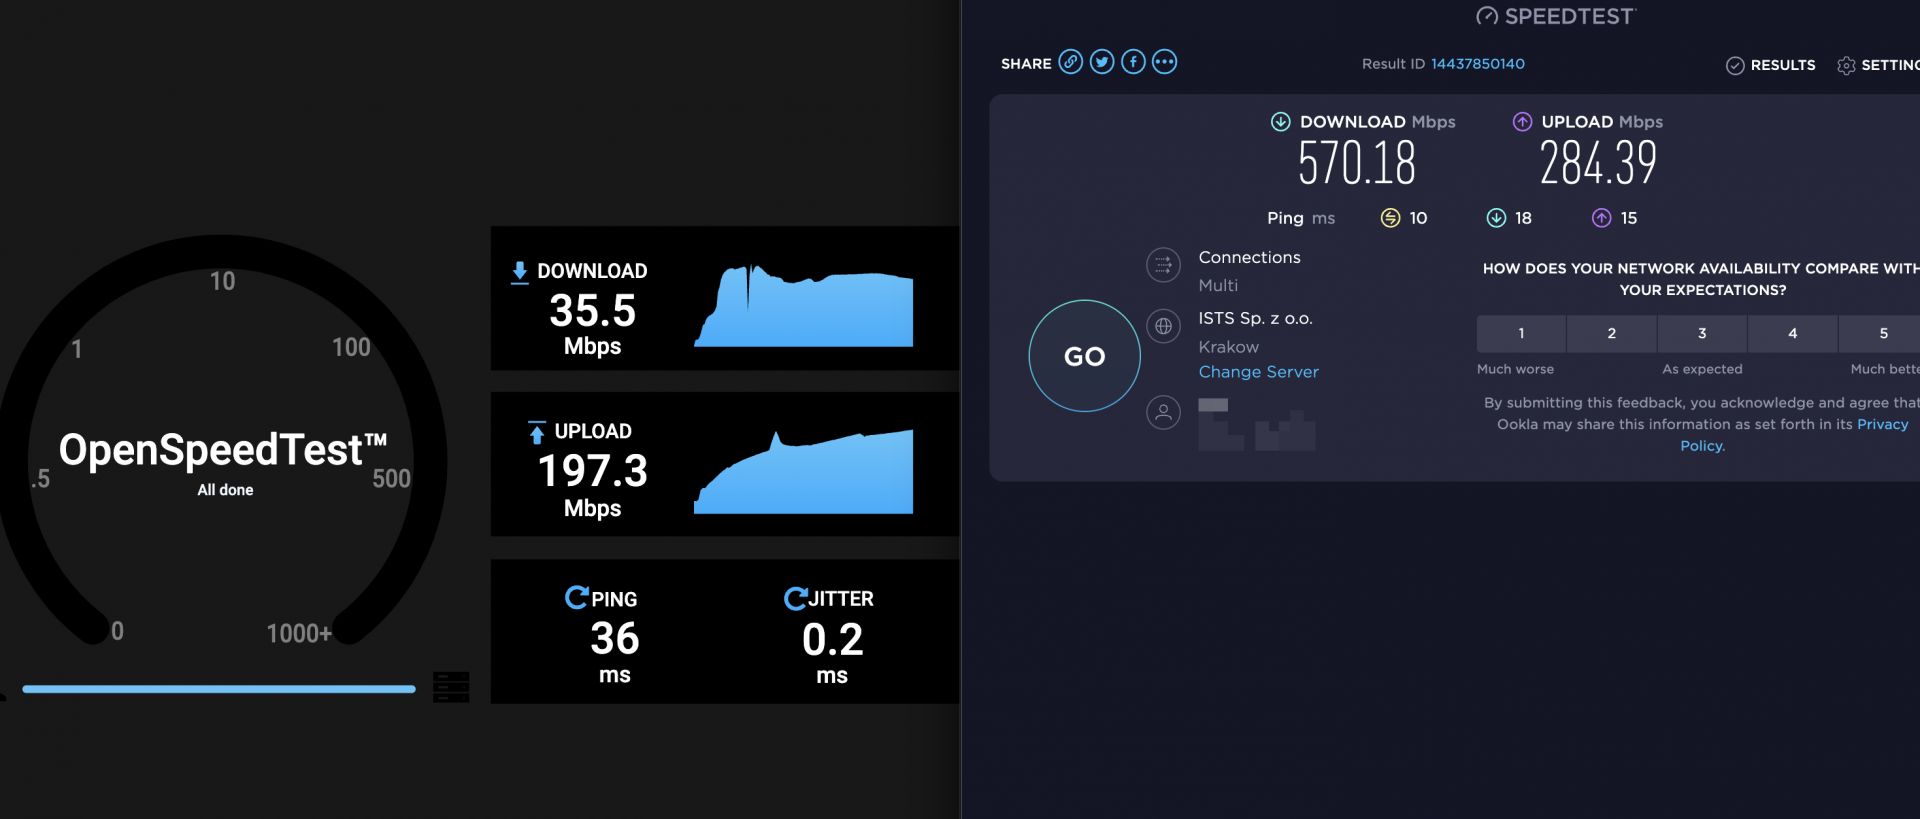Rate network availability as 4

pos(1793,334)
